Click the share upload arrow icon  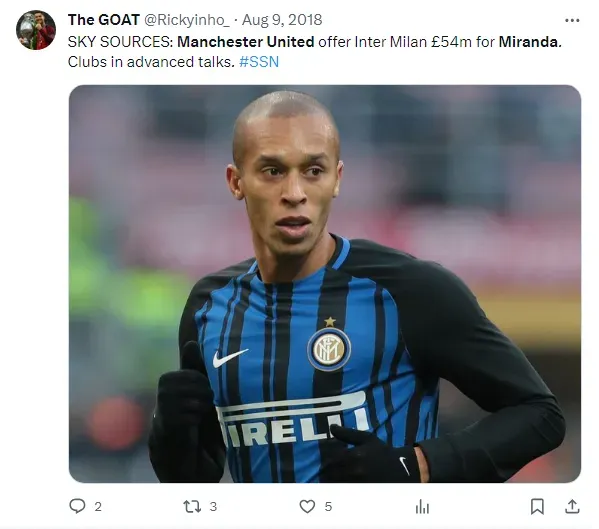[x=572, y=506]
